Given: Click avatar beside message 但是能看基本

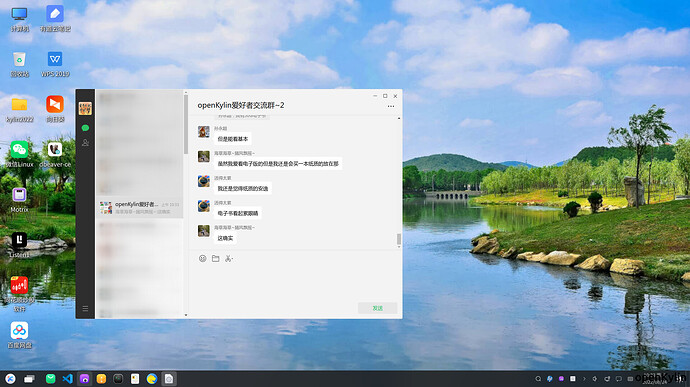Looking at the screenshot, I should coord(204,132).
